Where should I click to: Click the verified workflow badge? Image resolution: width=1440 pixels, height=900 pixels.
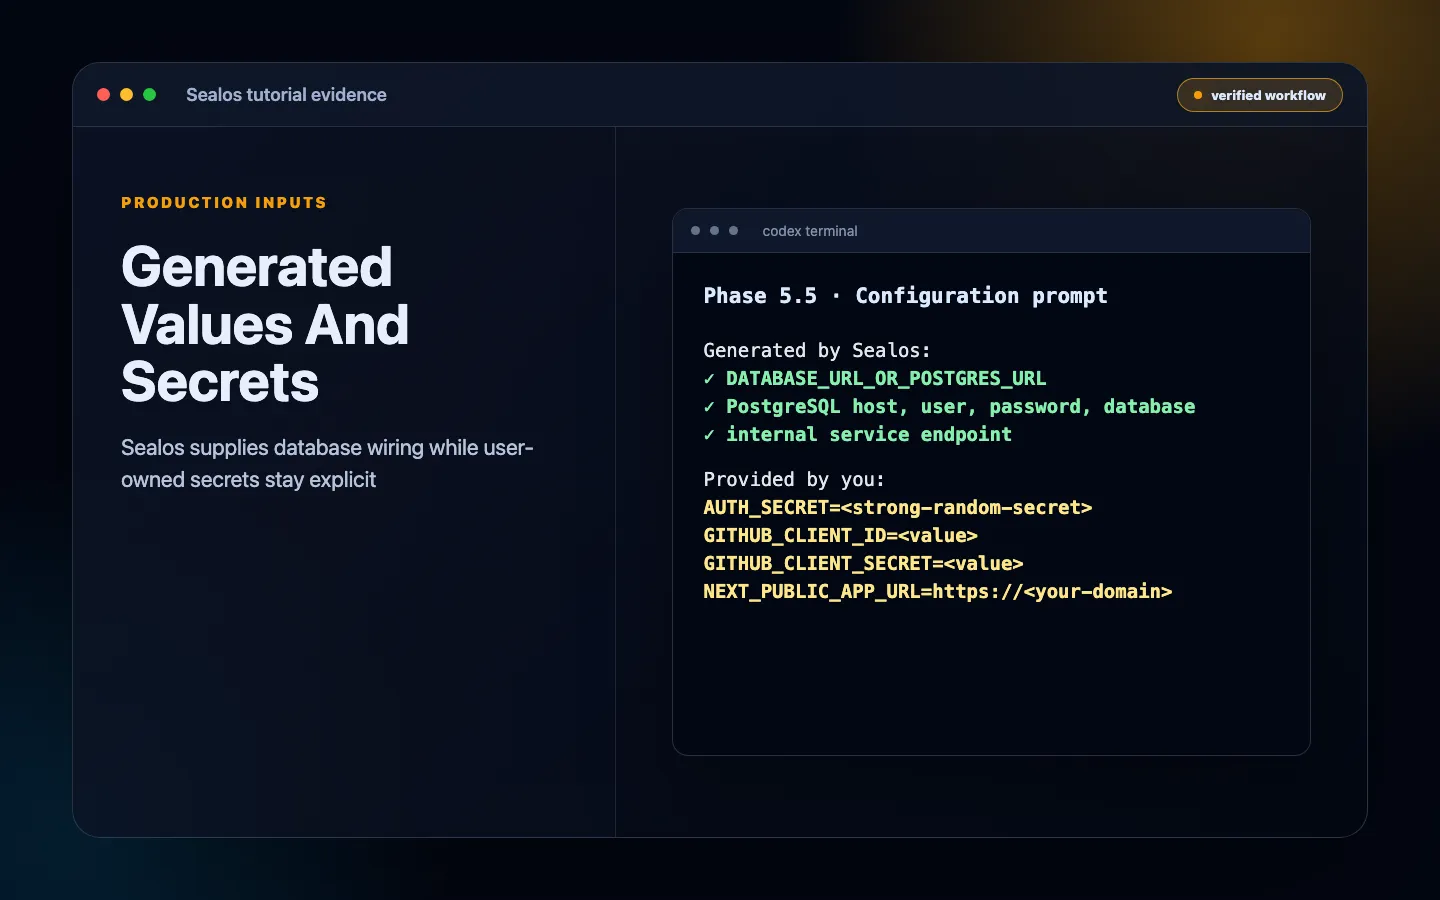[1260, 95]
